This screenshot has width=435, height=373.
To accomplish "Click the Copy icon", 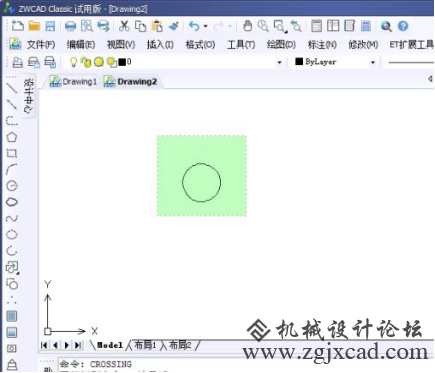I will click(140, 26).
